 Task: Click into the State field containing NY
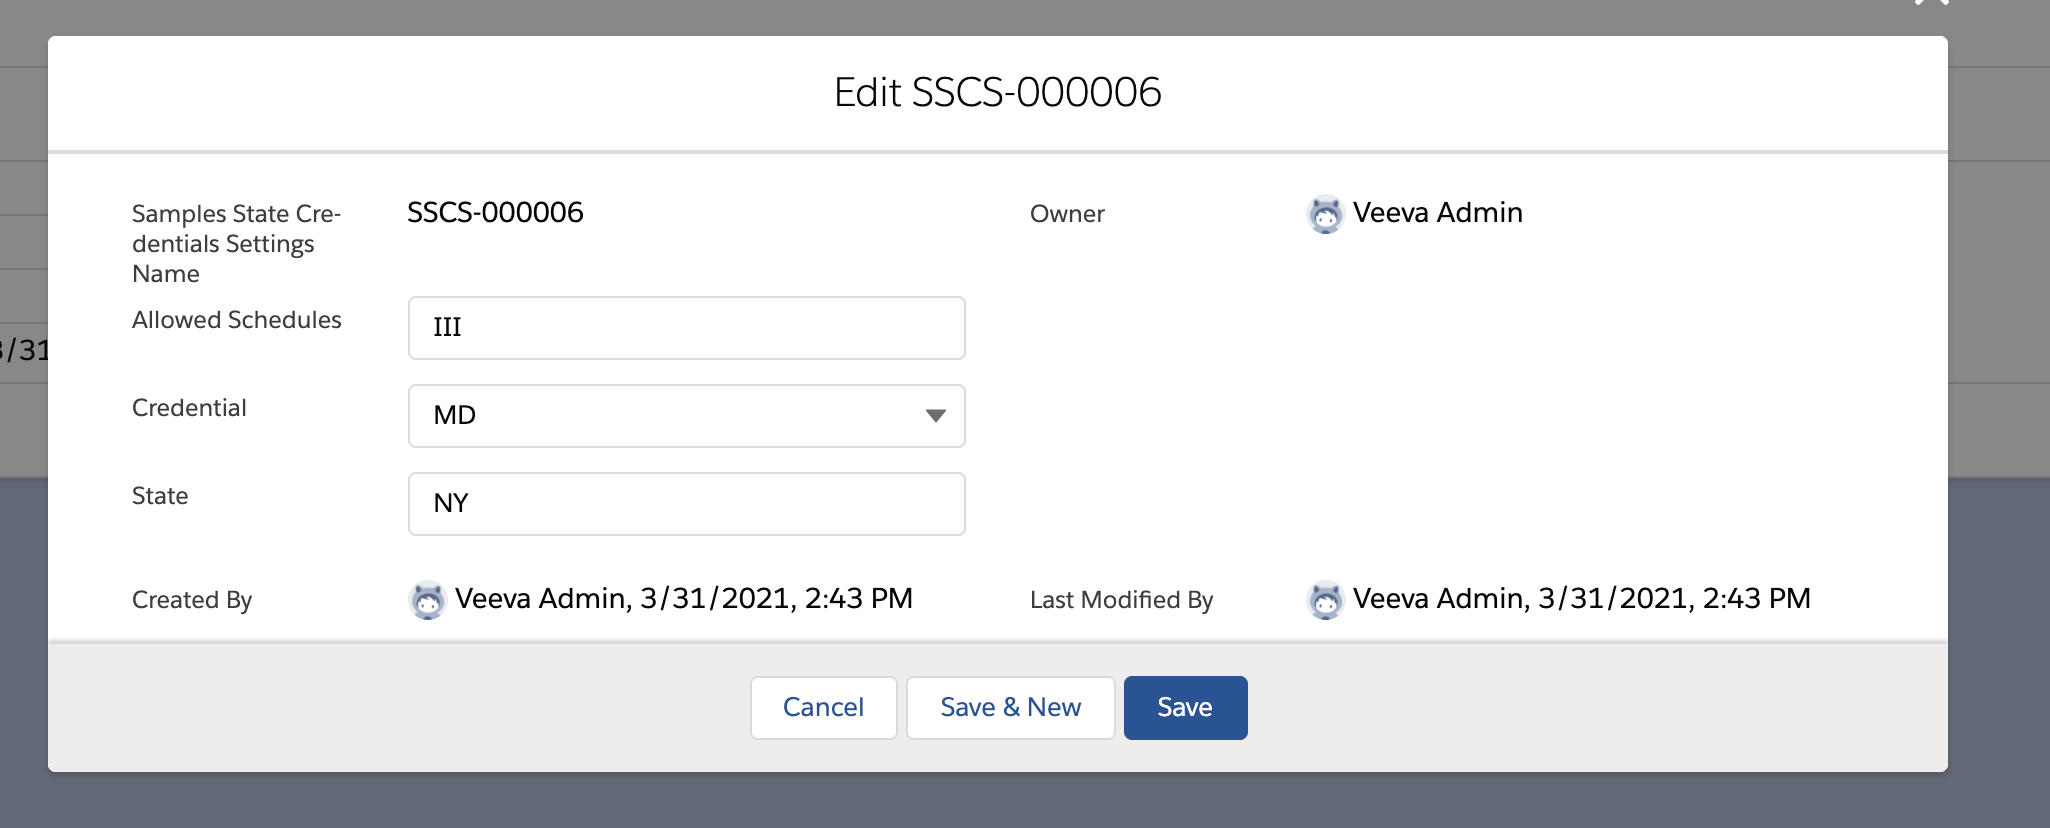click(686, 504)
